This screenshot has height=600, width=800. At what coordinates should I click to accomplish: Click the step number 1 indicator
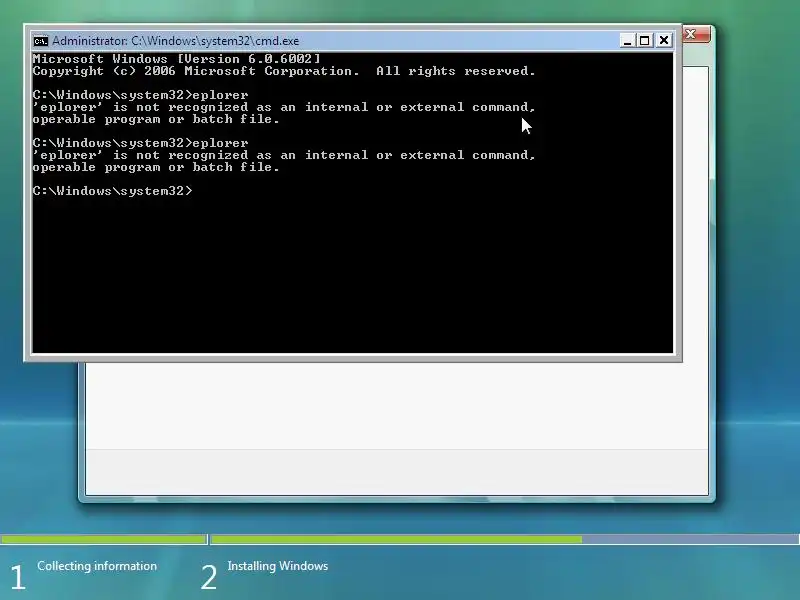18,578
